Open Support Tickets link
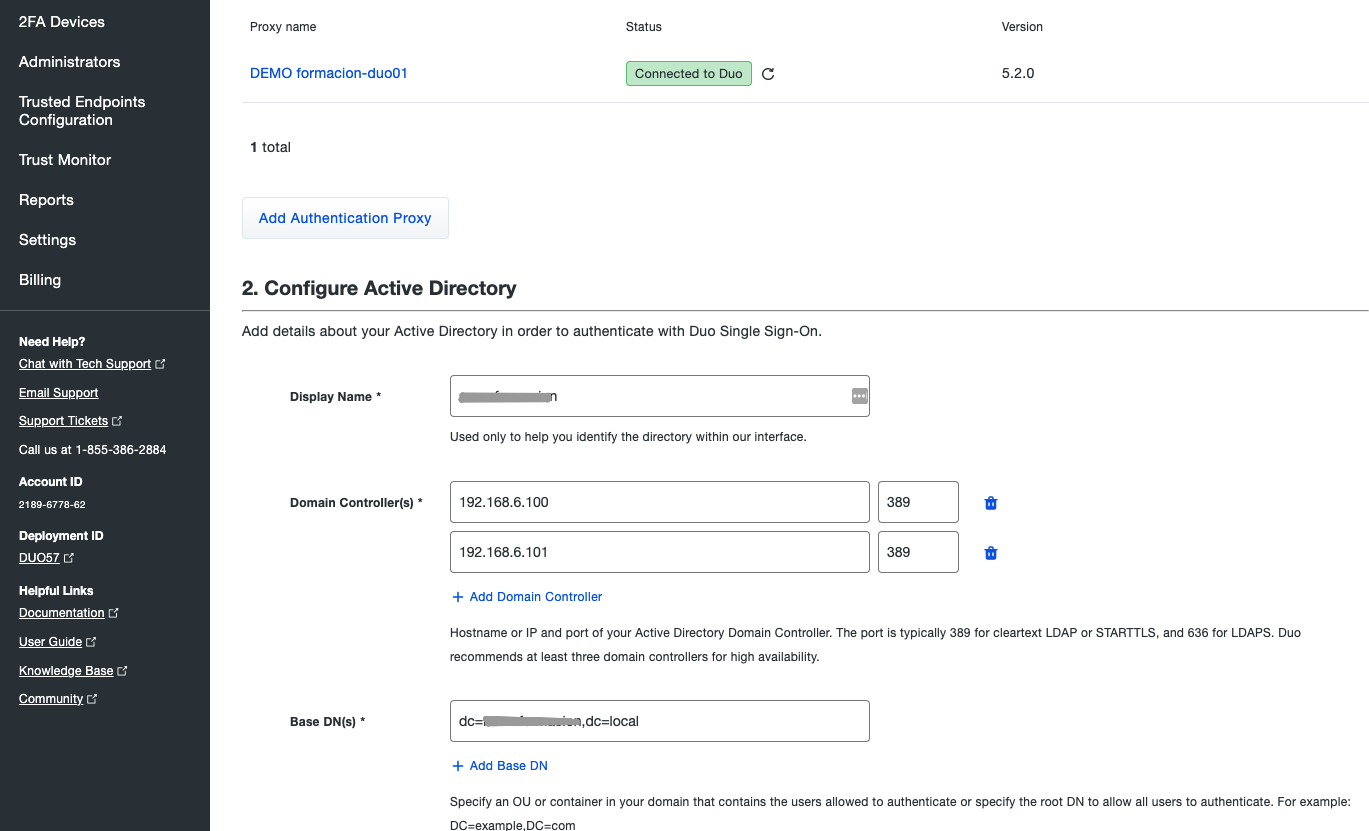1369x831 pixels. (x=63, y=421)
